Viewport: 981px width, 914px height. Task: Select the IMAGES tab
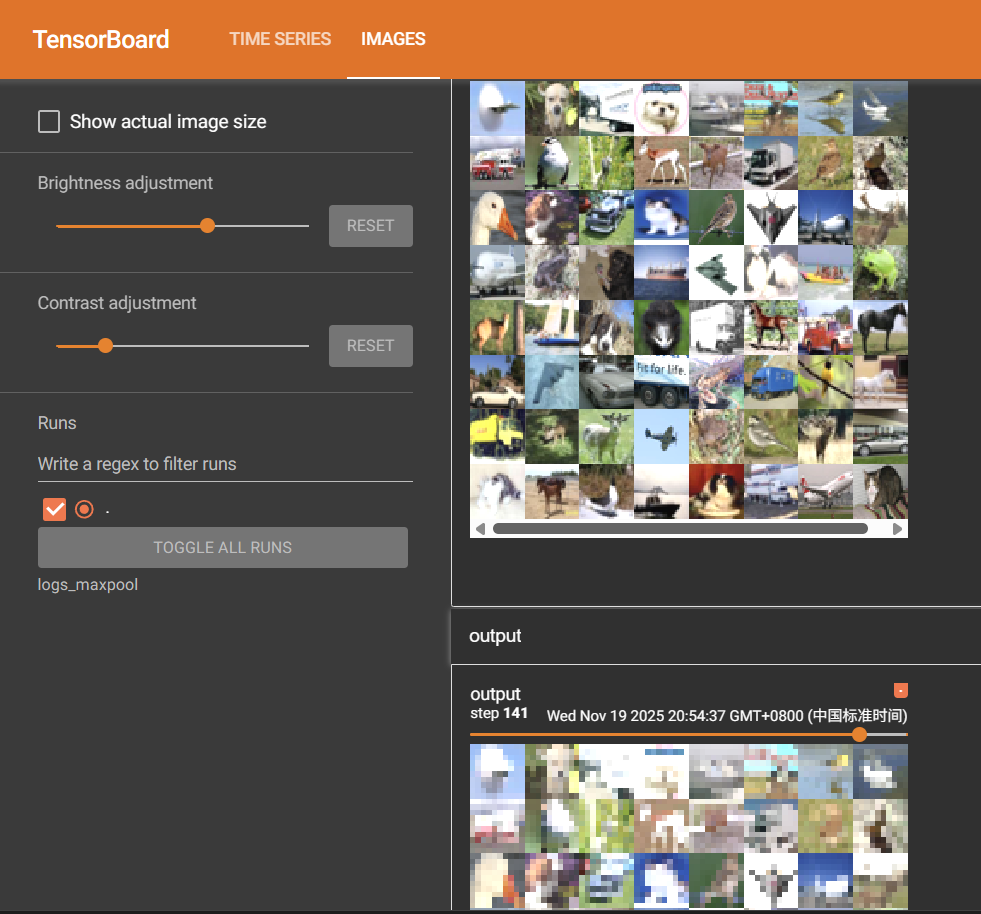393,39
